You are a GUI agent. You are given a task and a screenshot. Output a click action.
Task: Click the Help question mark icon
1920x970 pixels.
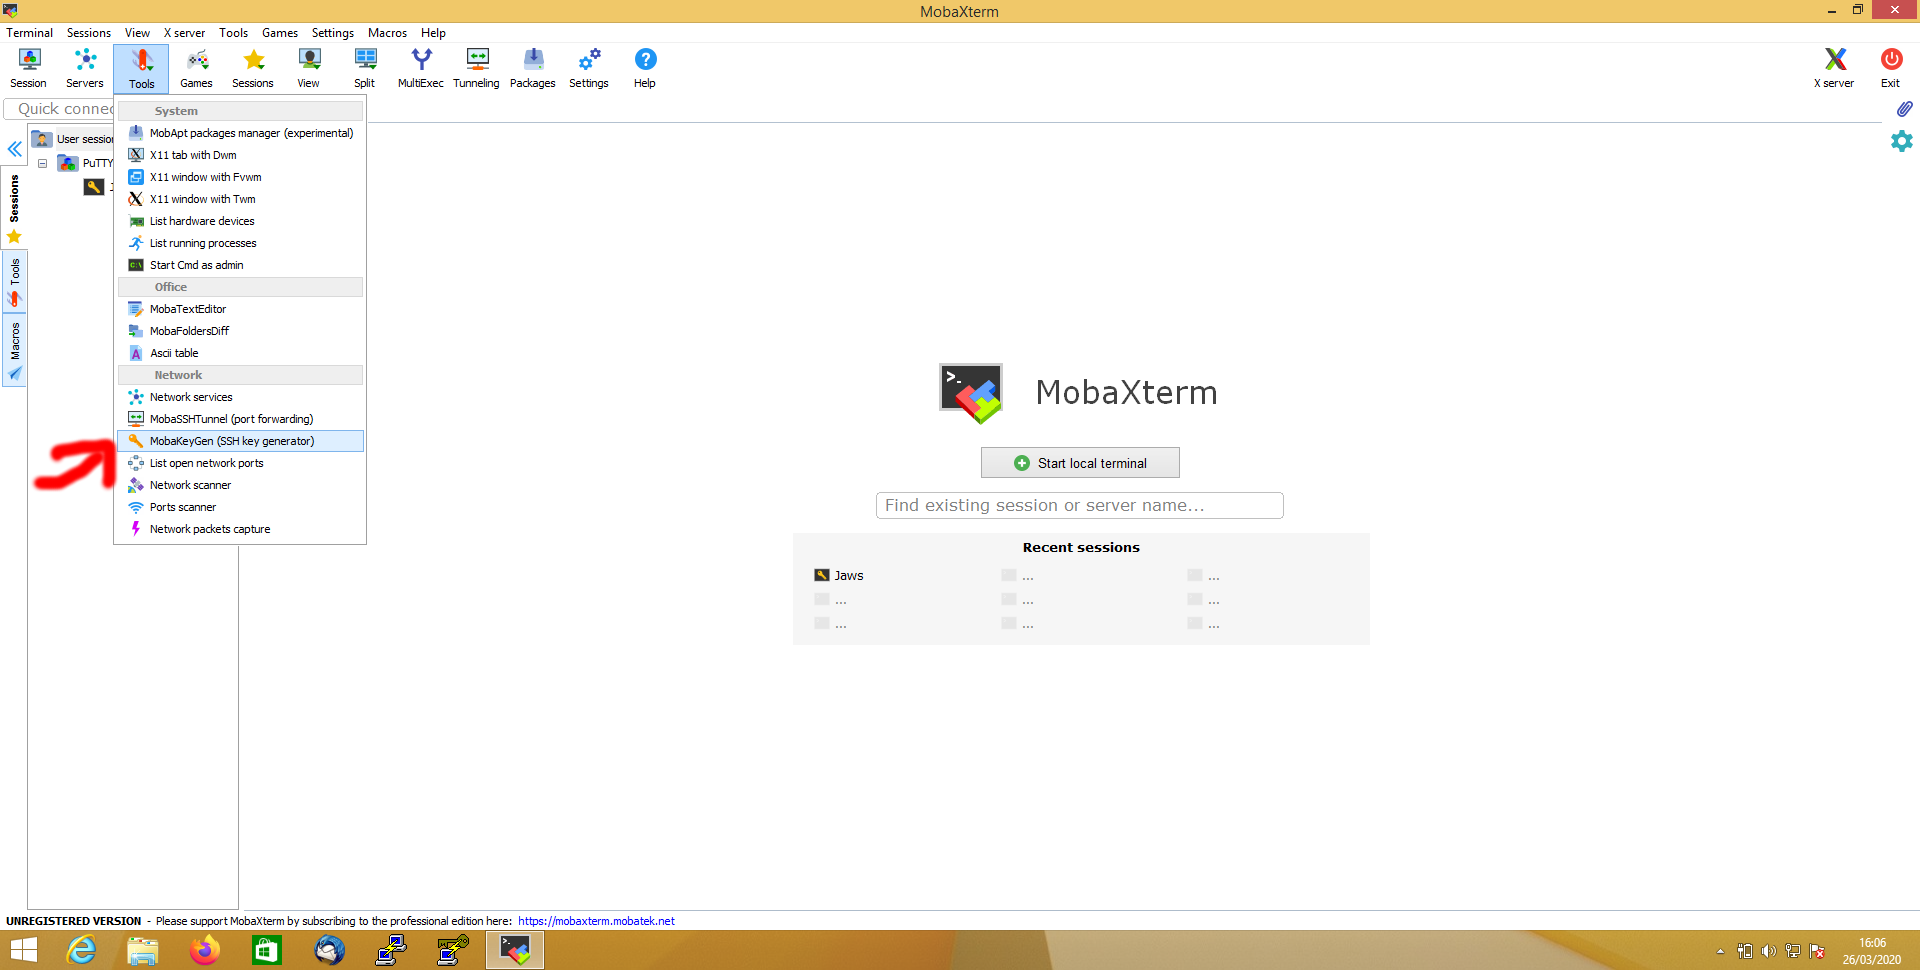coord(645,68)
